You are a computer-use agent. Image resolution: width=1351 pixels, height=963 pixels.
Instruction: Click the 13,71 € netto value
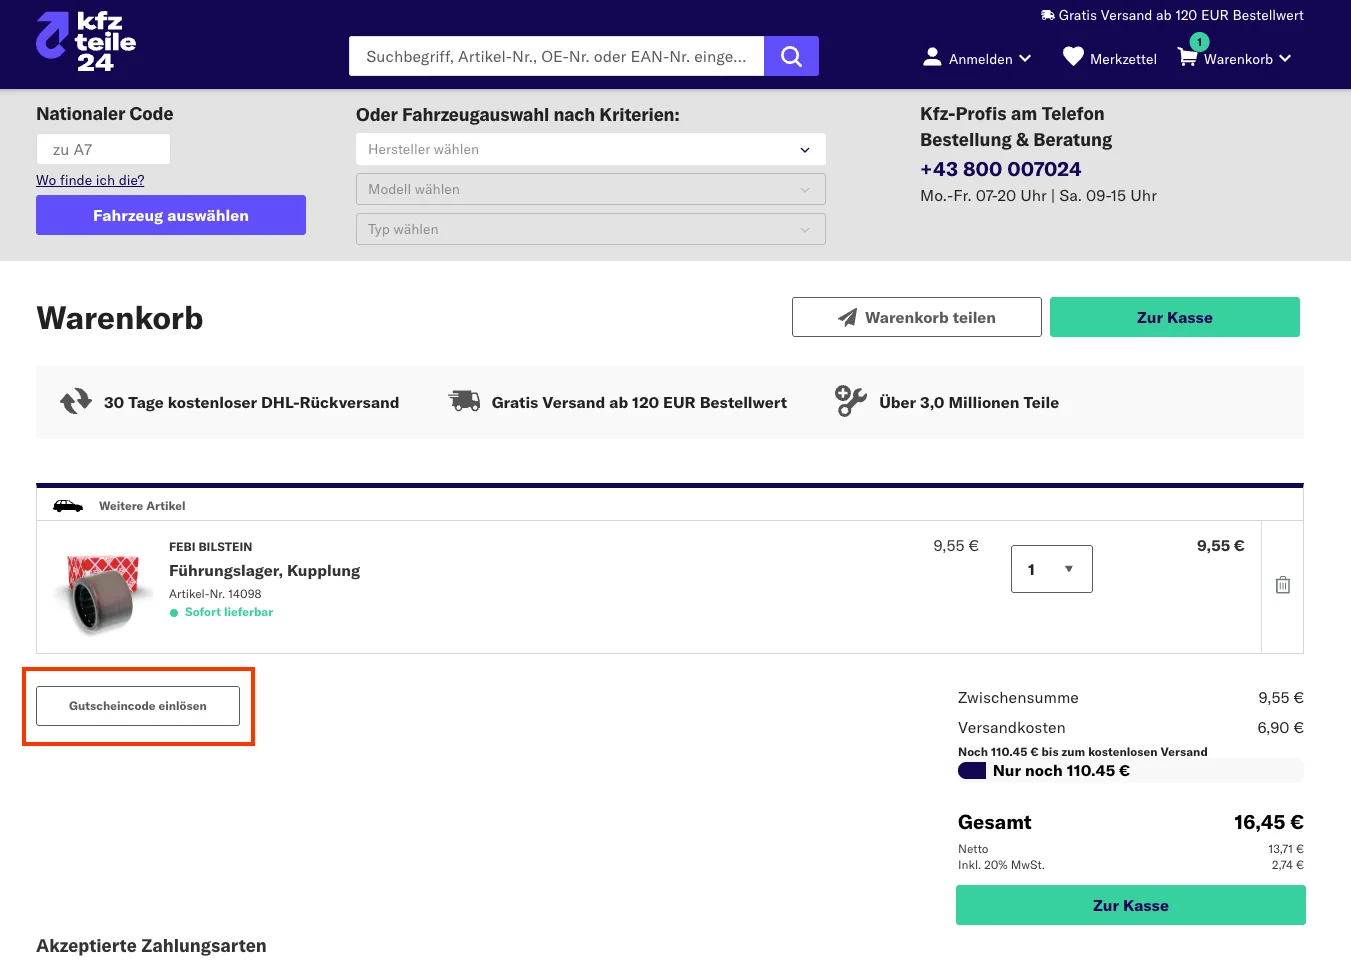point(1286,849)
